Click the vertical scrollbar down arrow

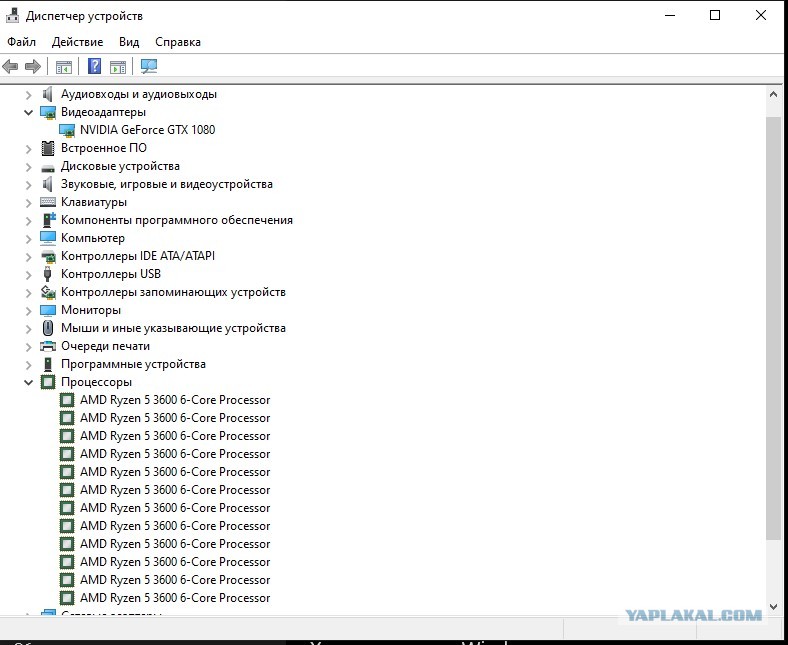pos(773,607)
